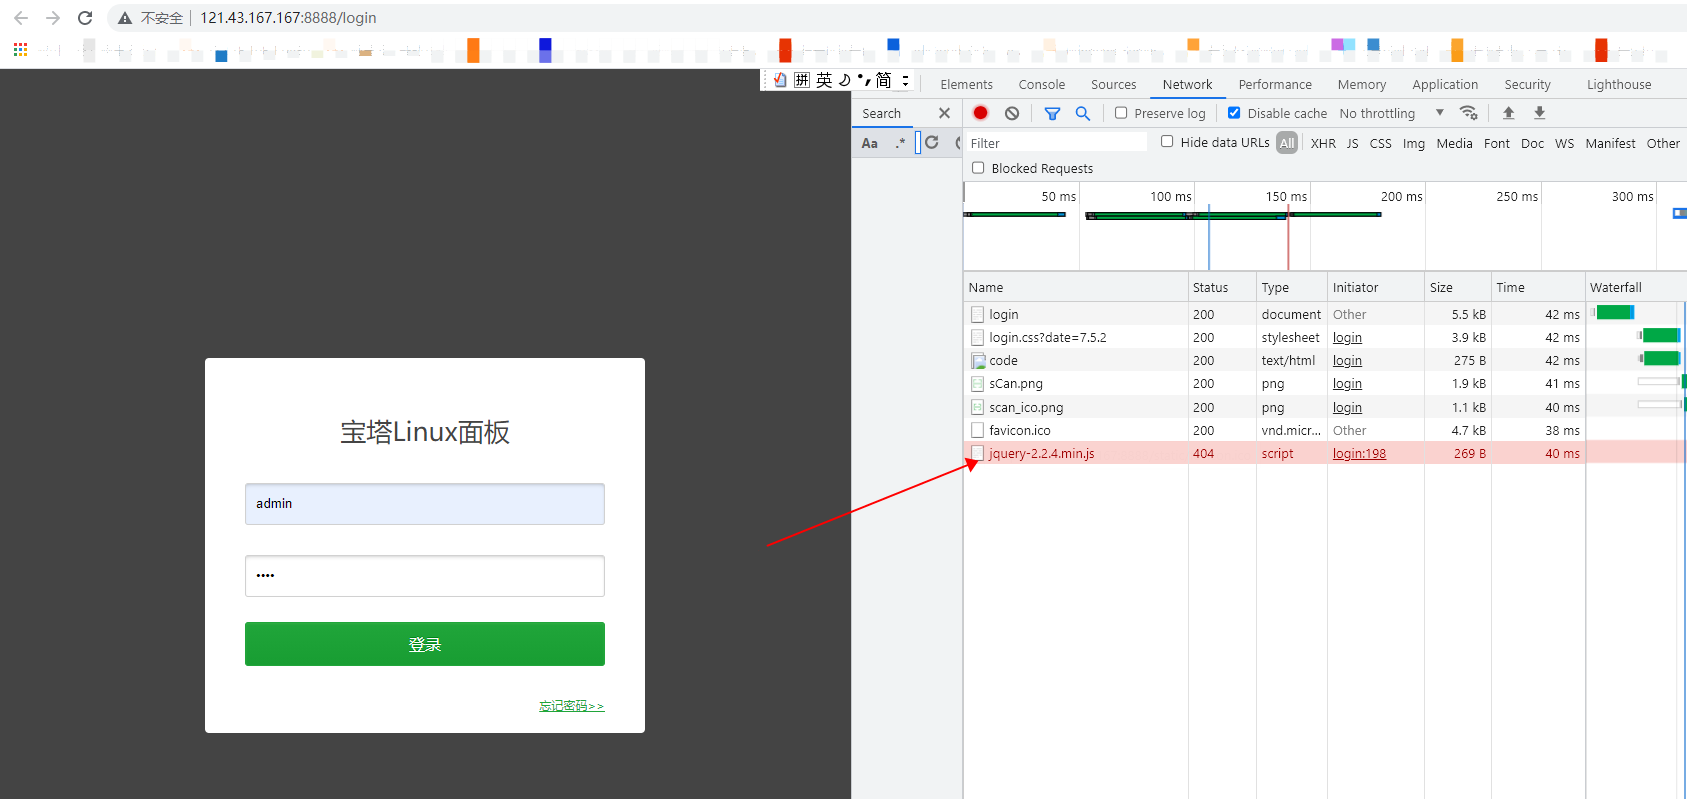Clear the network log
The image size is (1687, 799).
pyautogui.click(x=1012, y=113)
